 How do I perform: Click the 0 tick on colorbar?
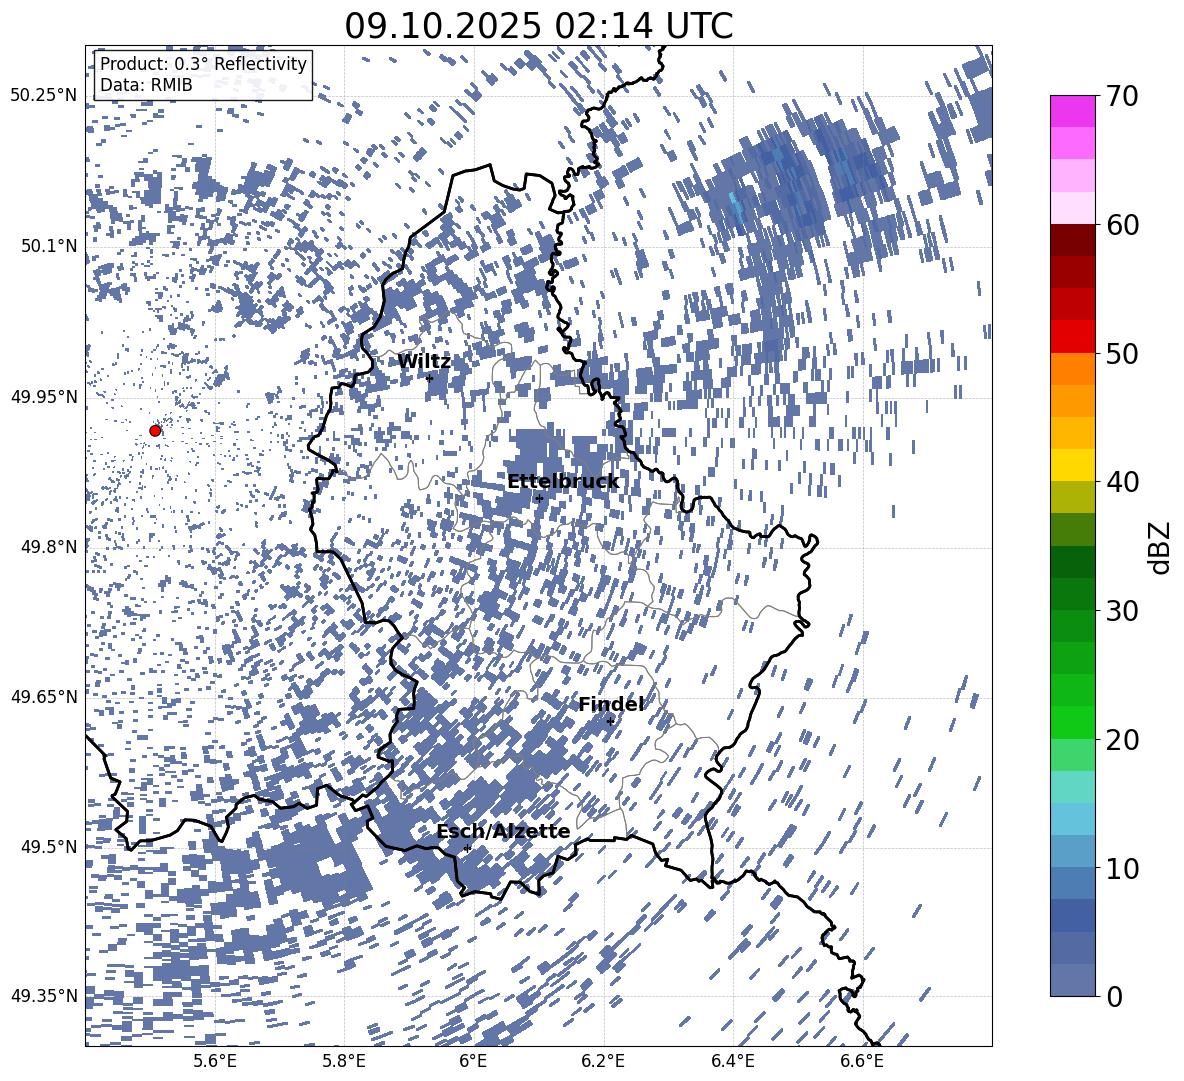pyautogui.click(x=1114, y=996)
